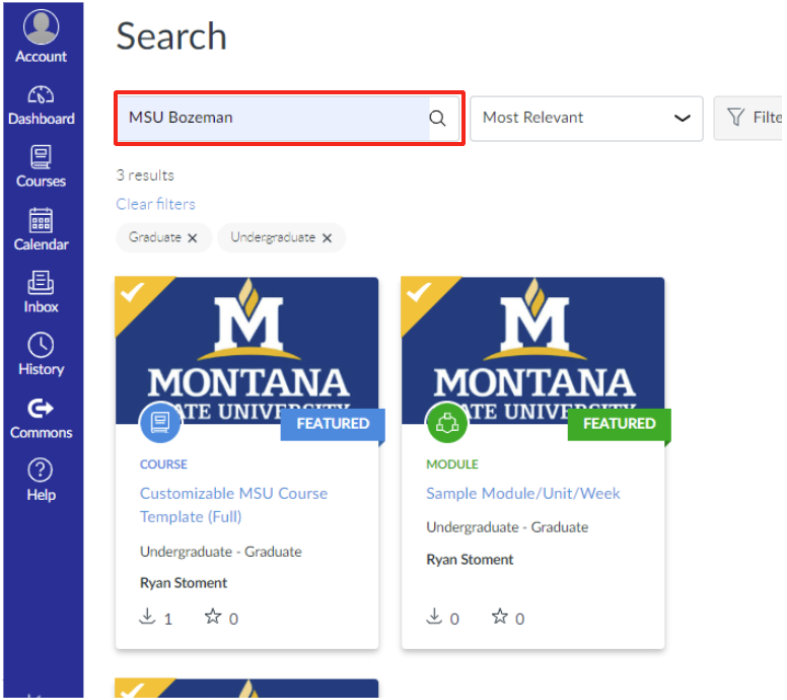Open History in the sidebar
The image size is (787, 700).
pyautogui.click(x=41, y=356)
